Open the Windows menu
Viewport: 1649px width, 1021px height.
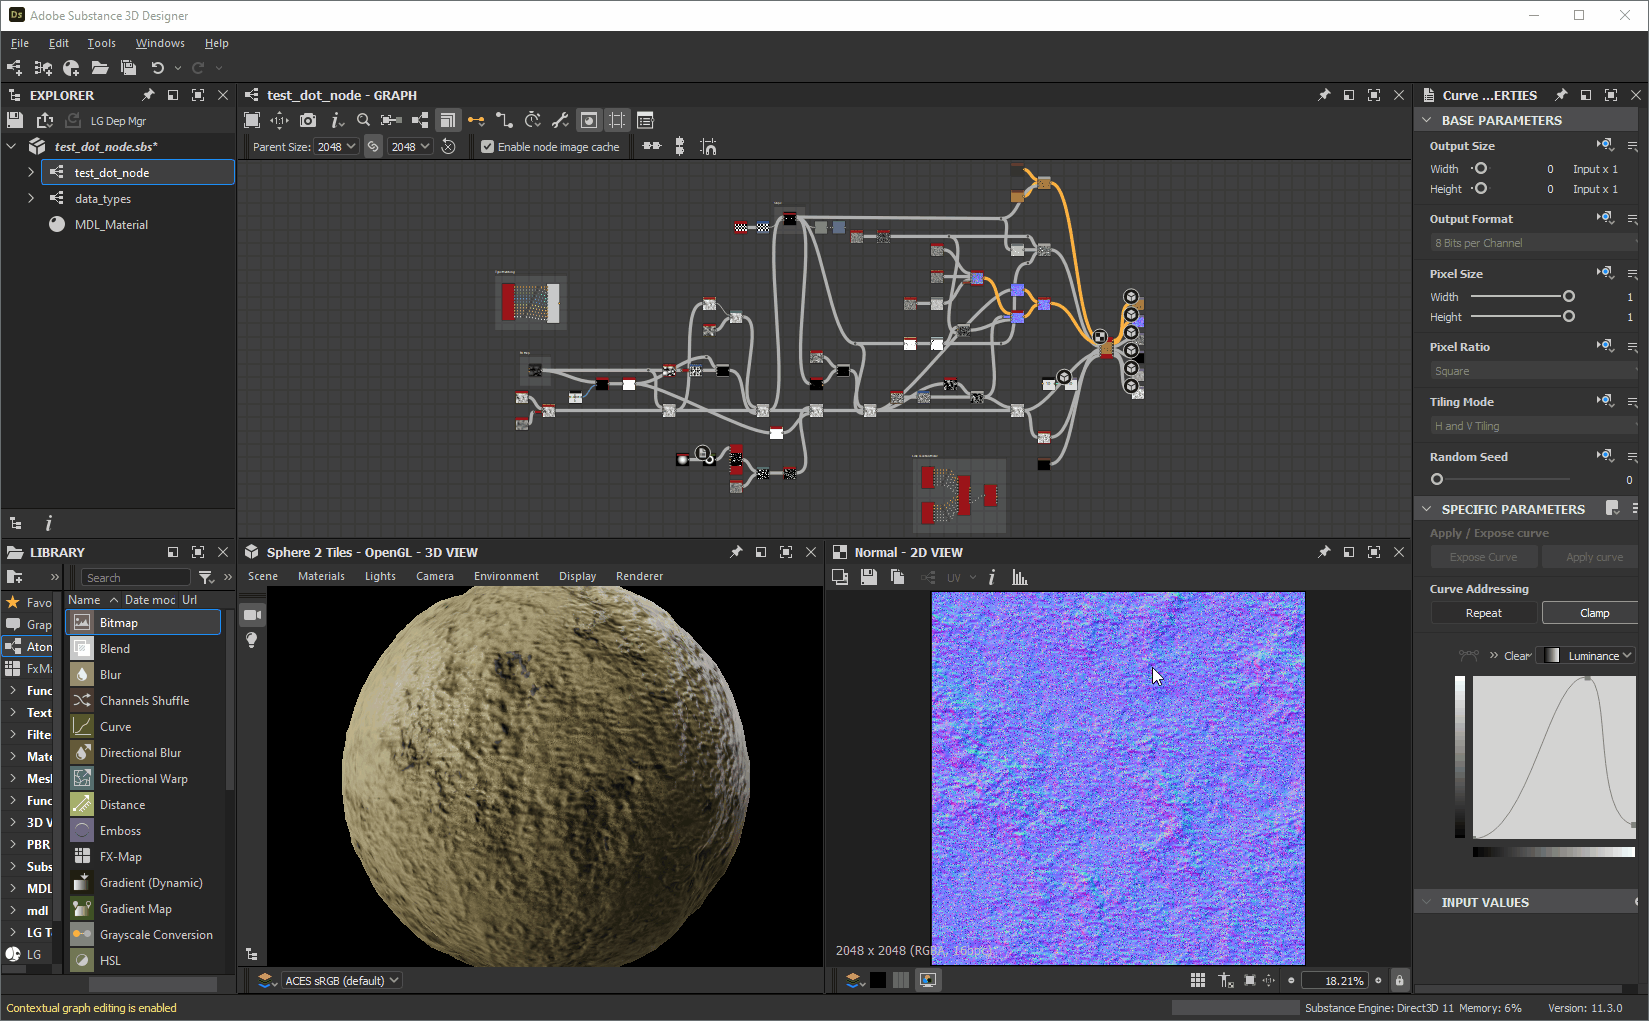160,43
